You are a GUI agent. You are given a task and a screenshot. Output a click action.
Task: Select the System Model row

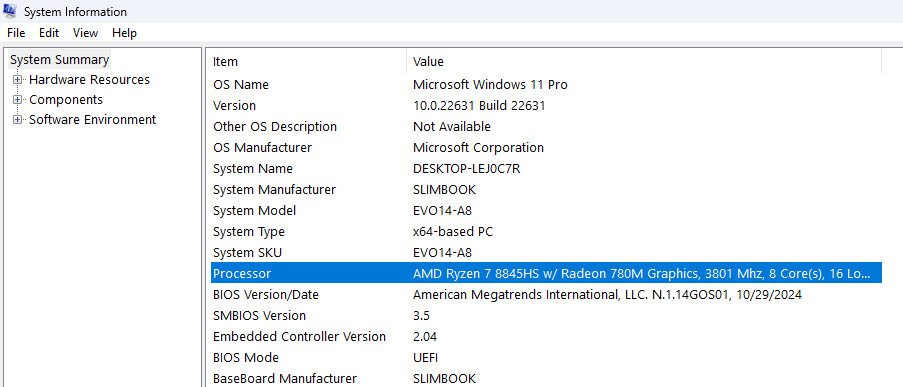546,211
